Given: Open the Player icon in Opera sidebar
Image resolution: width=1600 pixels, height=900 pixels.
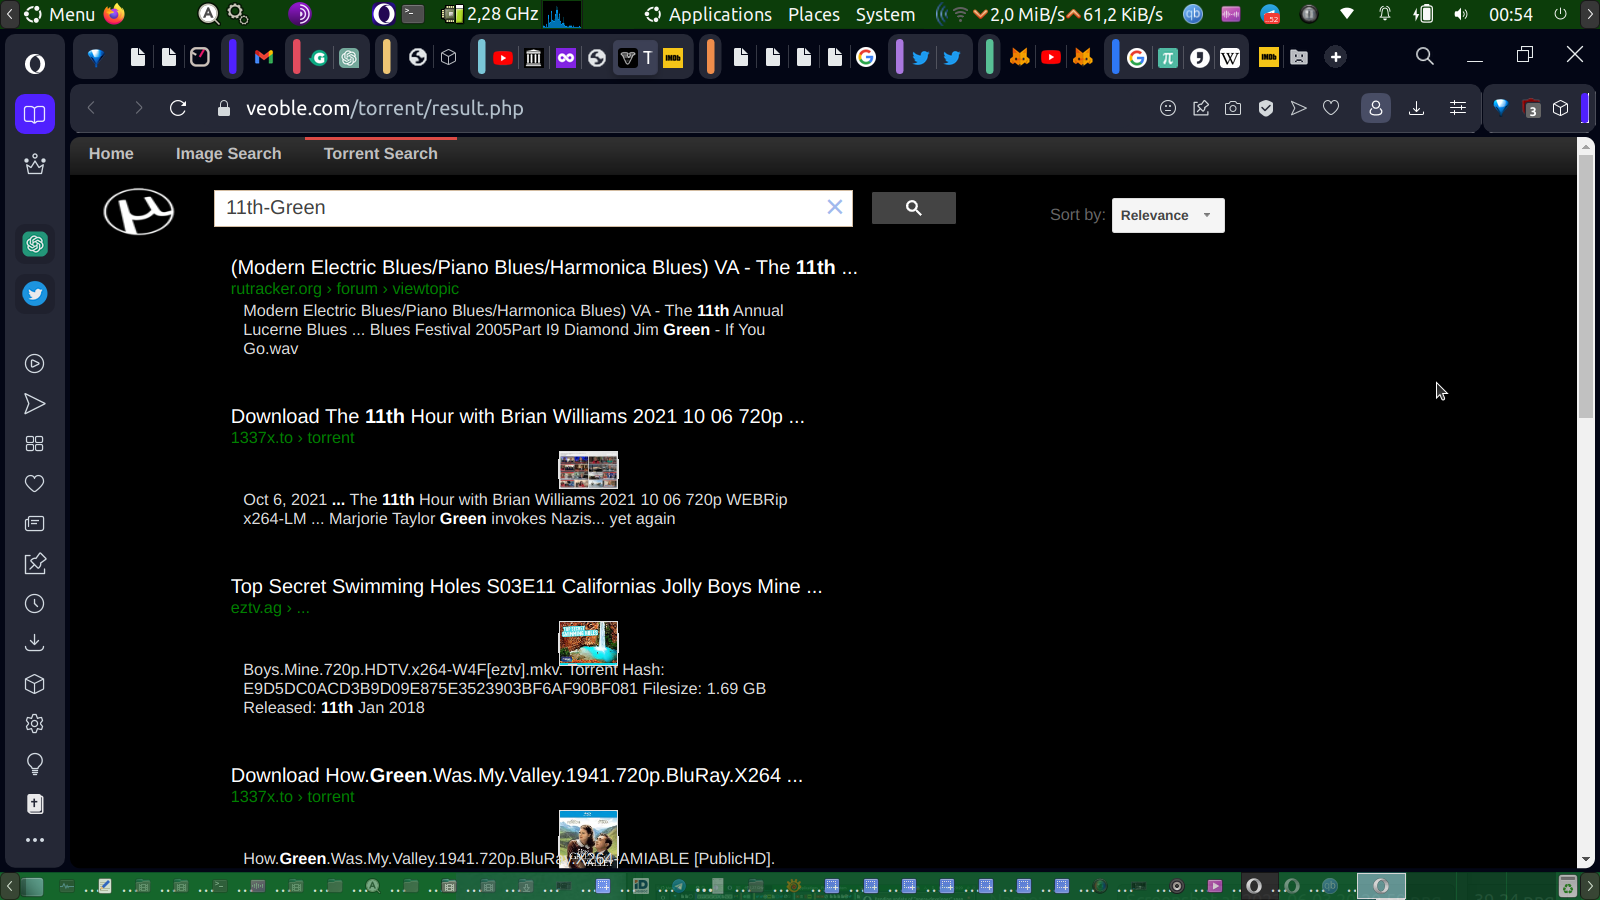Looking at the screenshot, I should coord(35,364).
